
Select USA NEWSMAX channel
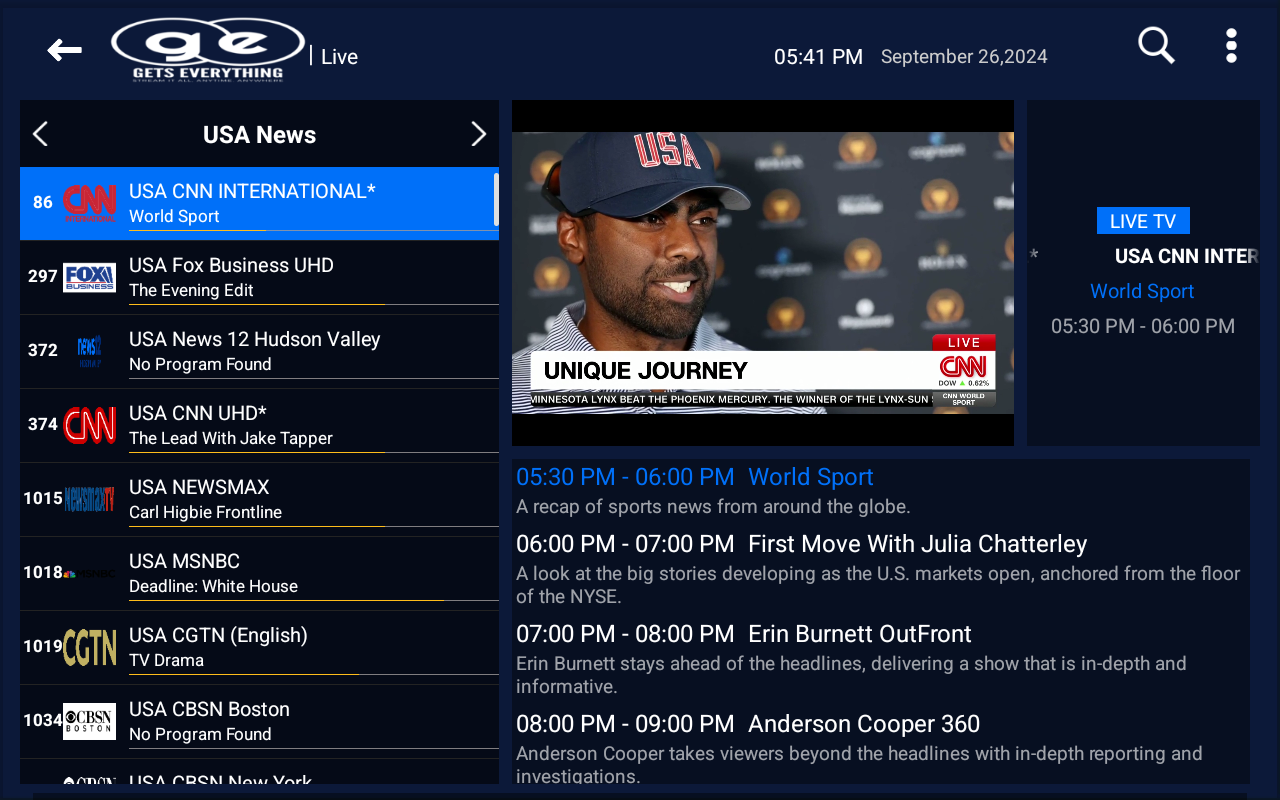259,500
